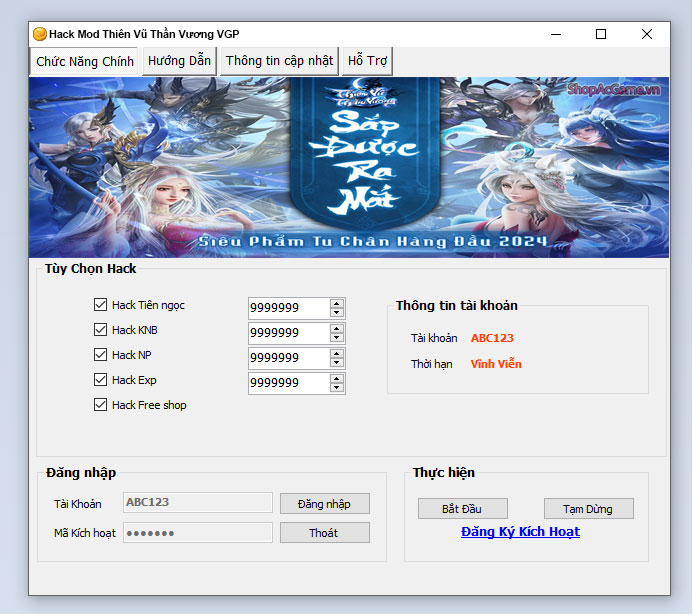693x616 pixels.
Task: Click the Hack Tiên ngọc number field
Action: [x=289, y=308]
